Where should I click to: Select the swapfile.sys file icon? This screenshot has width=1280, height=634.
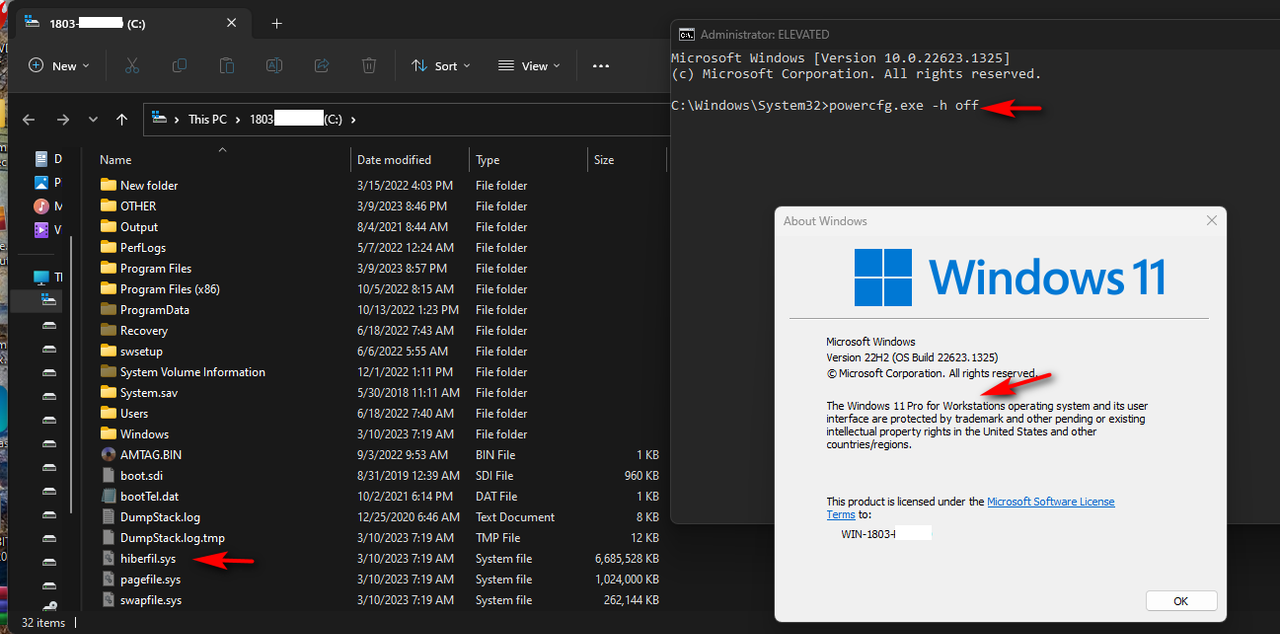(x=109, y=600)
